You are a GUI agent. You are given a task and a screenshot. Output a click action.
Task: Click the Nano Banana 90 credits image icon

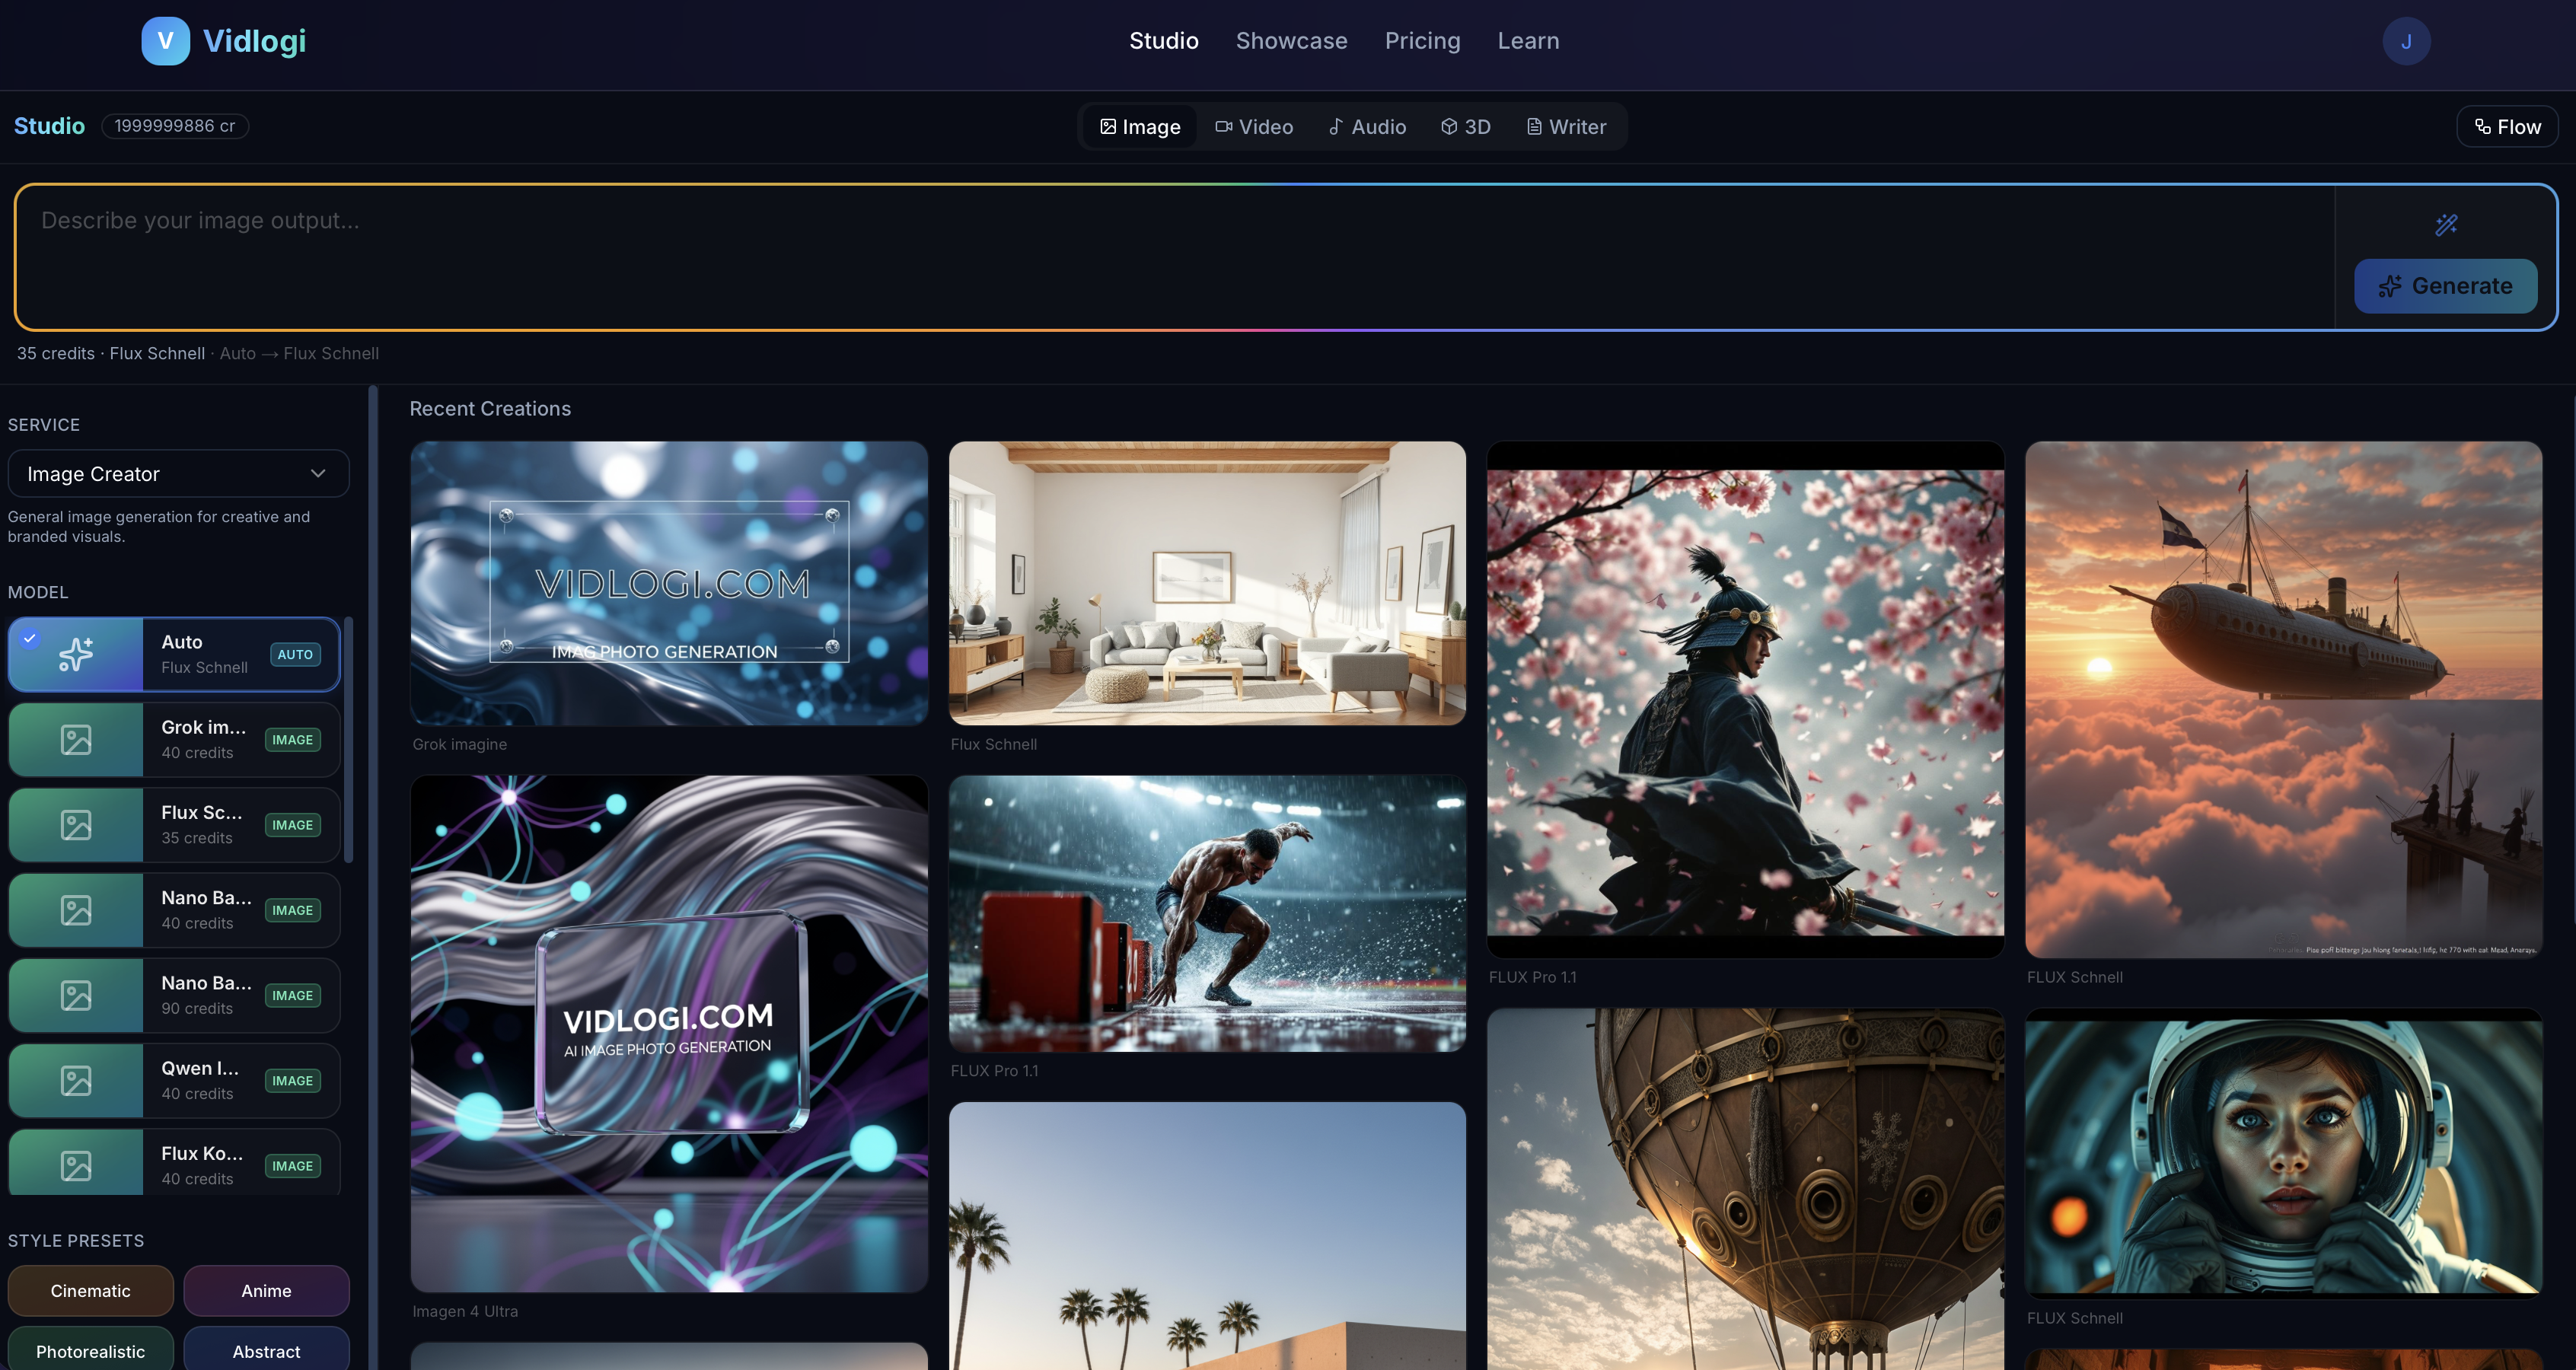click(76, 995)
